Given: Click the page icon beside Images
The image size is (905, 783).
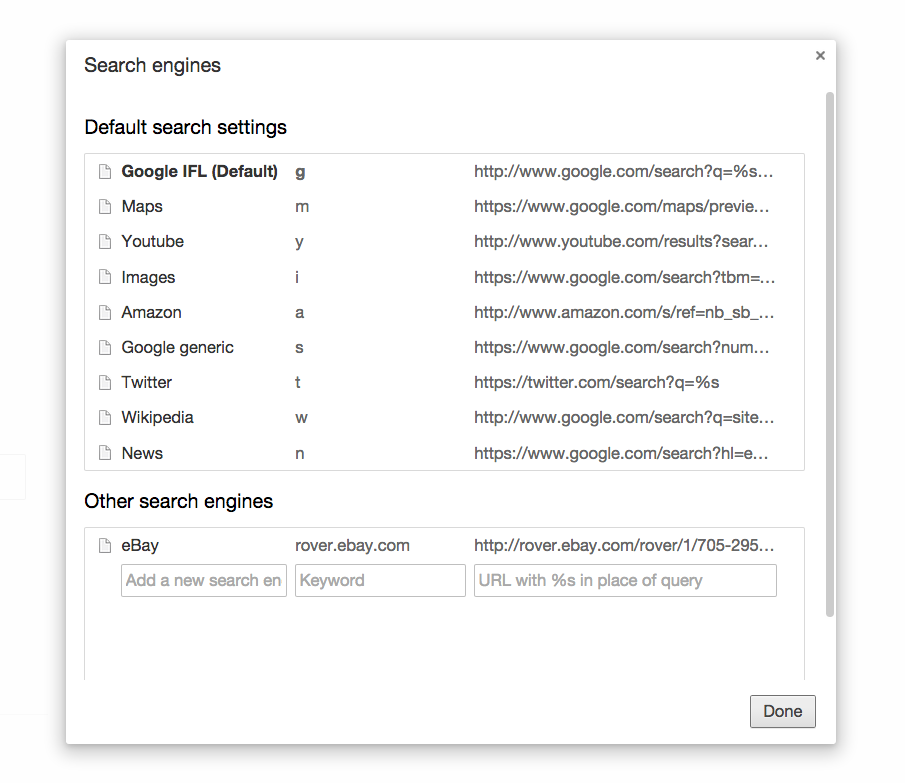Looking at the screenshot, I should click(105, 277).
